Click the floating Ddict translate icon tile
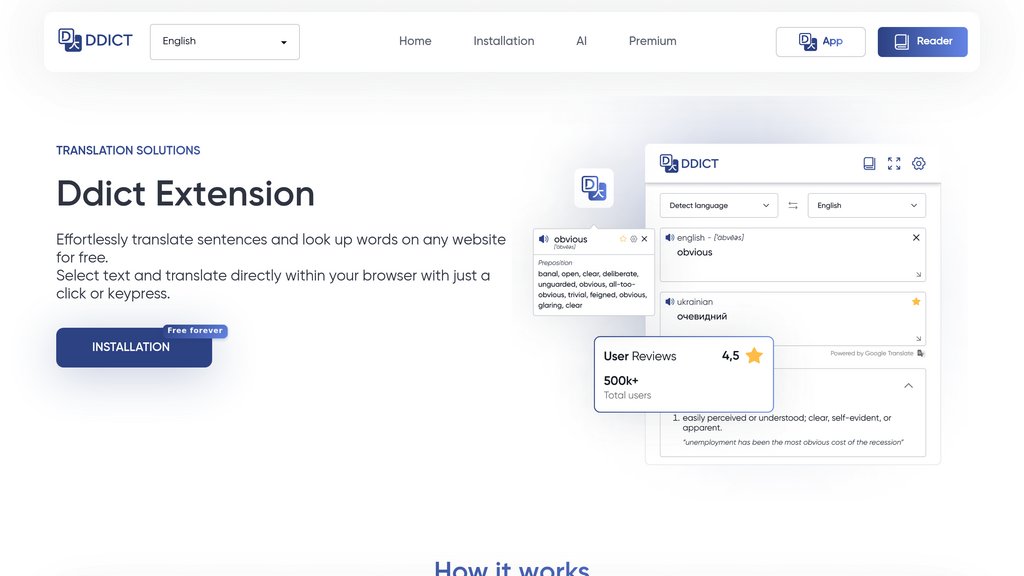The image size is (1024, 576). [x=594, y=188]
